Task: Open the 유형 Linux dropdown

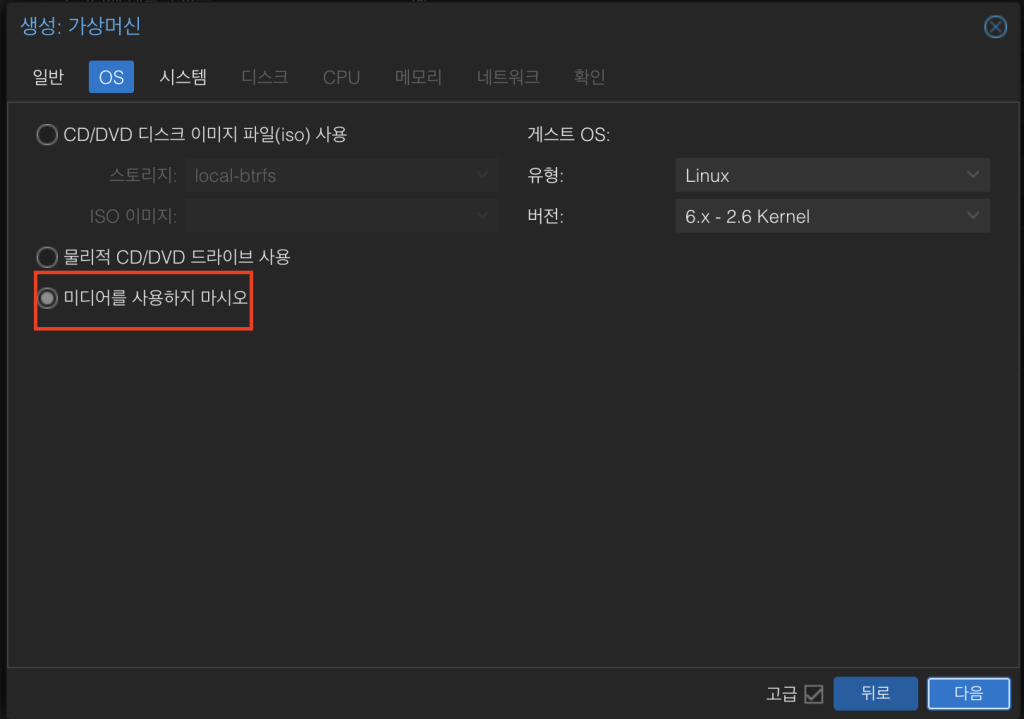Action: 832,175
